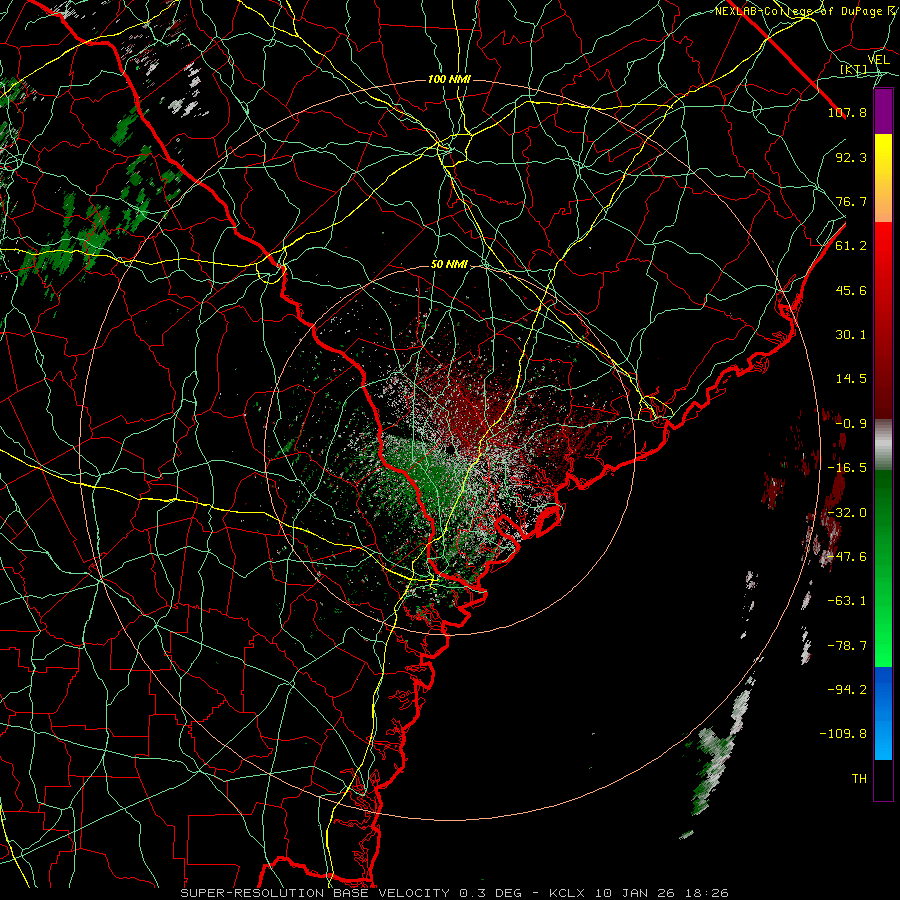Pick the bright green color bar segment
This screenshot has width=900, height=900.
[883, 634]
